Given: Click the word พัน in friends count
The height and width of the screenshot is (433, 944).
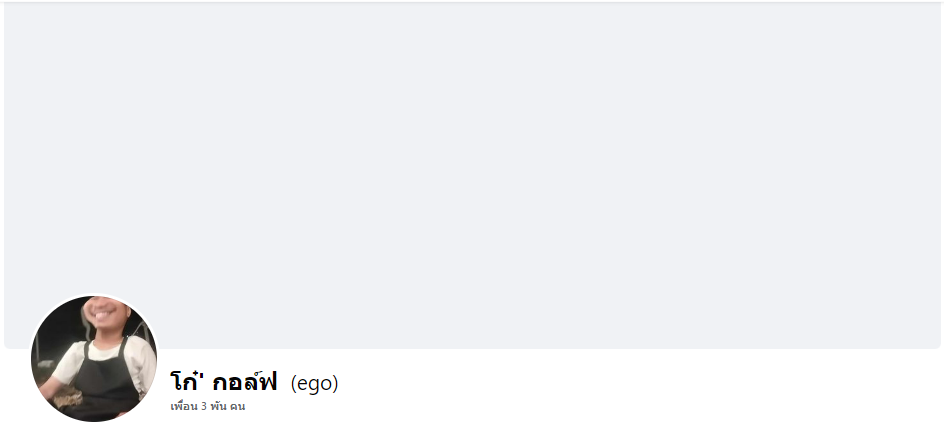Looking at the screenshot, I should [218, 407].
